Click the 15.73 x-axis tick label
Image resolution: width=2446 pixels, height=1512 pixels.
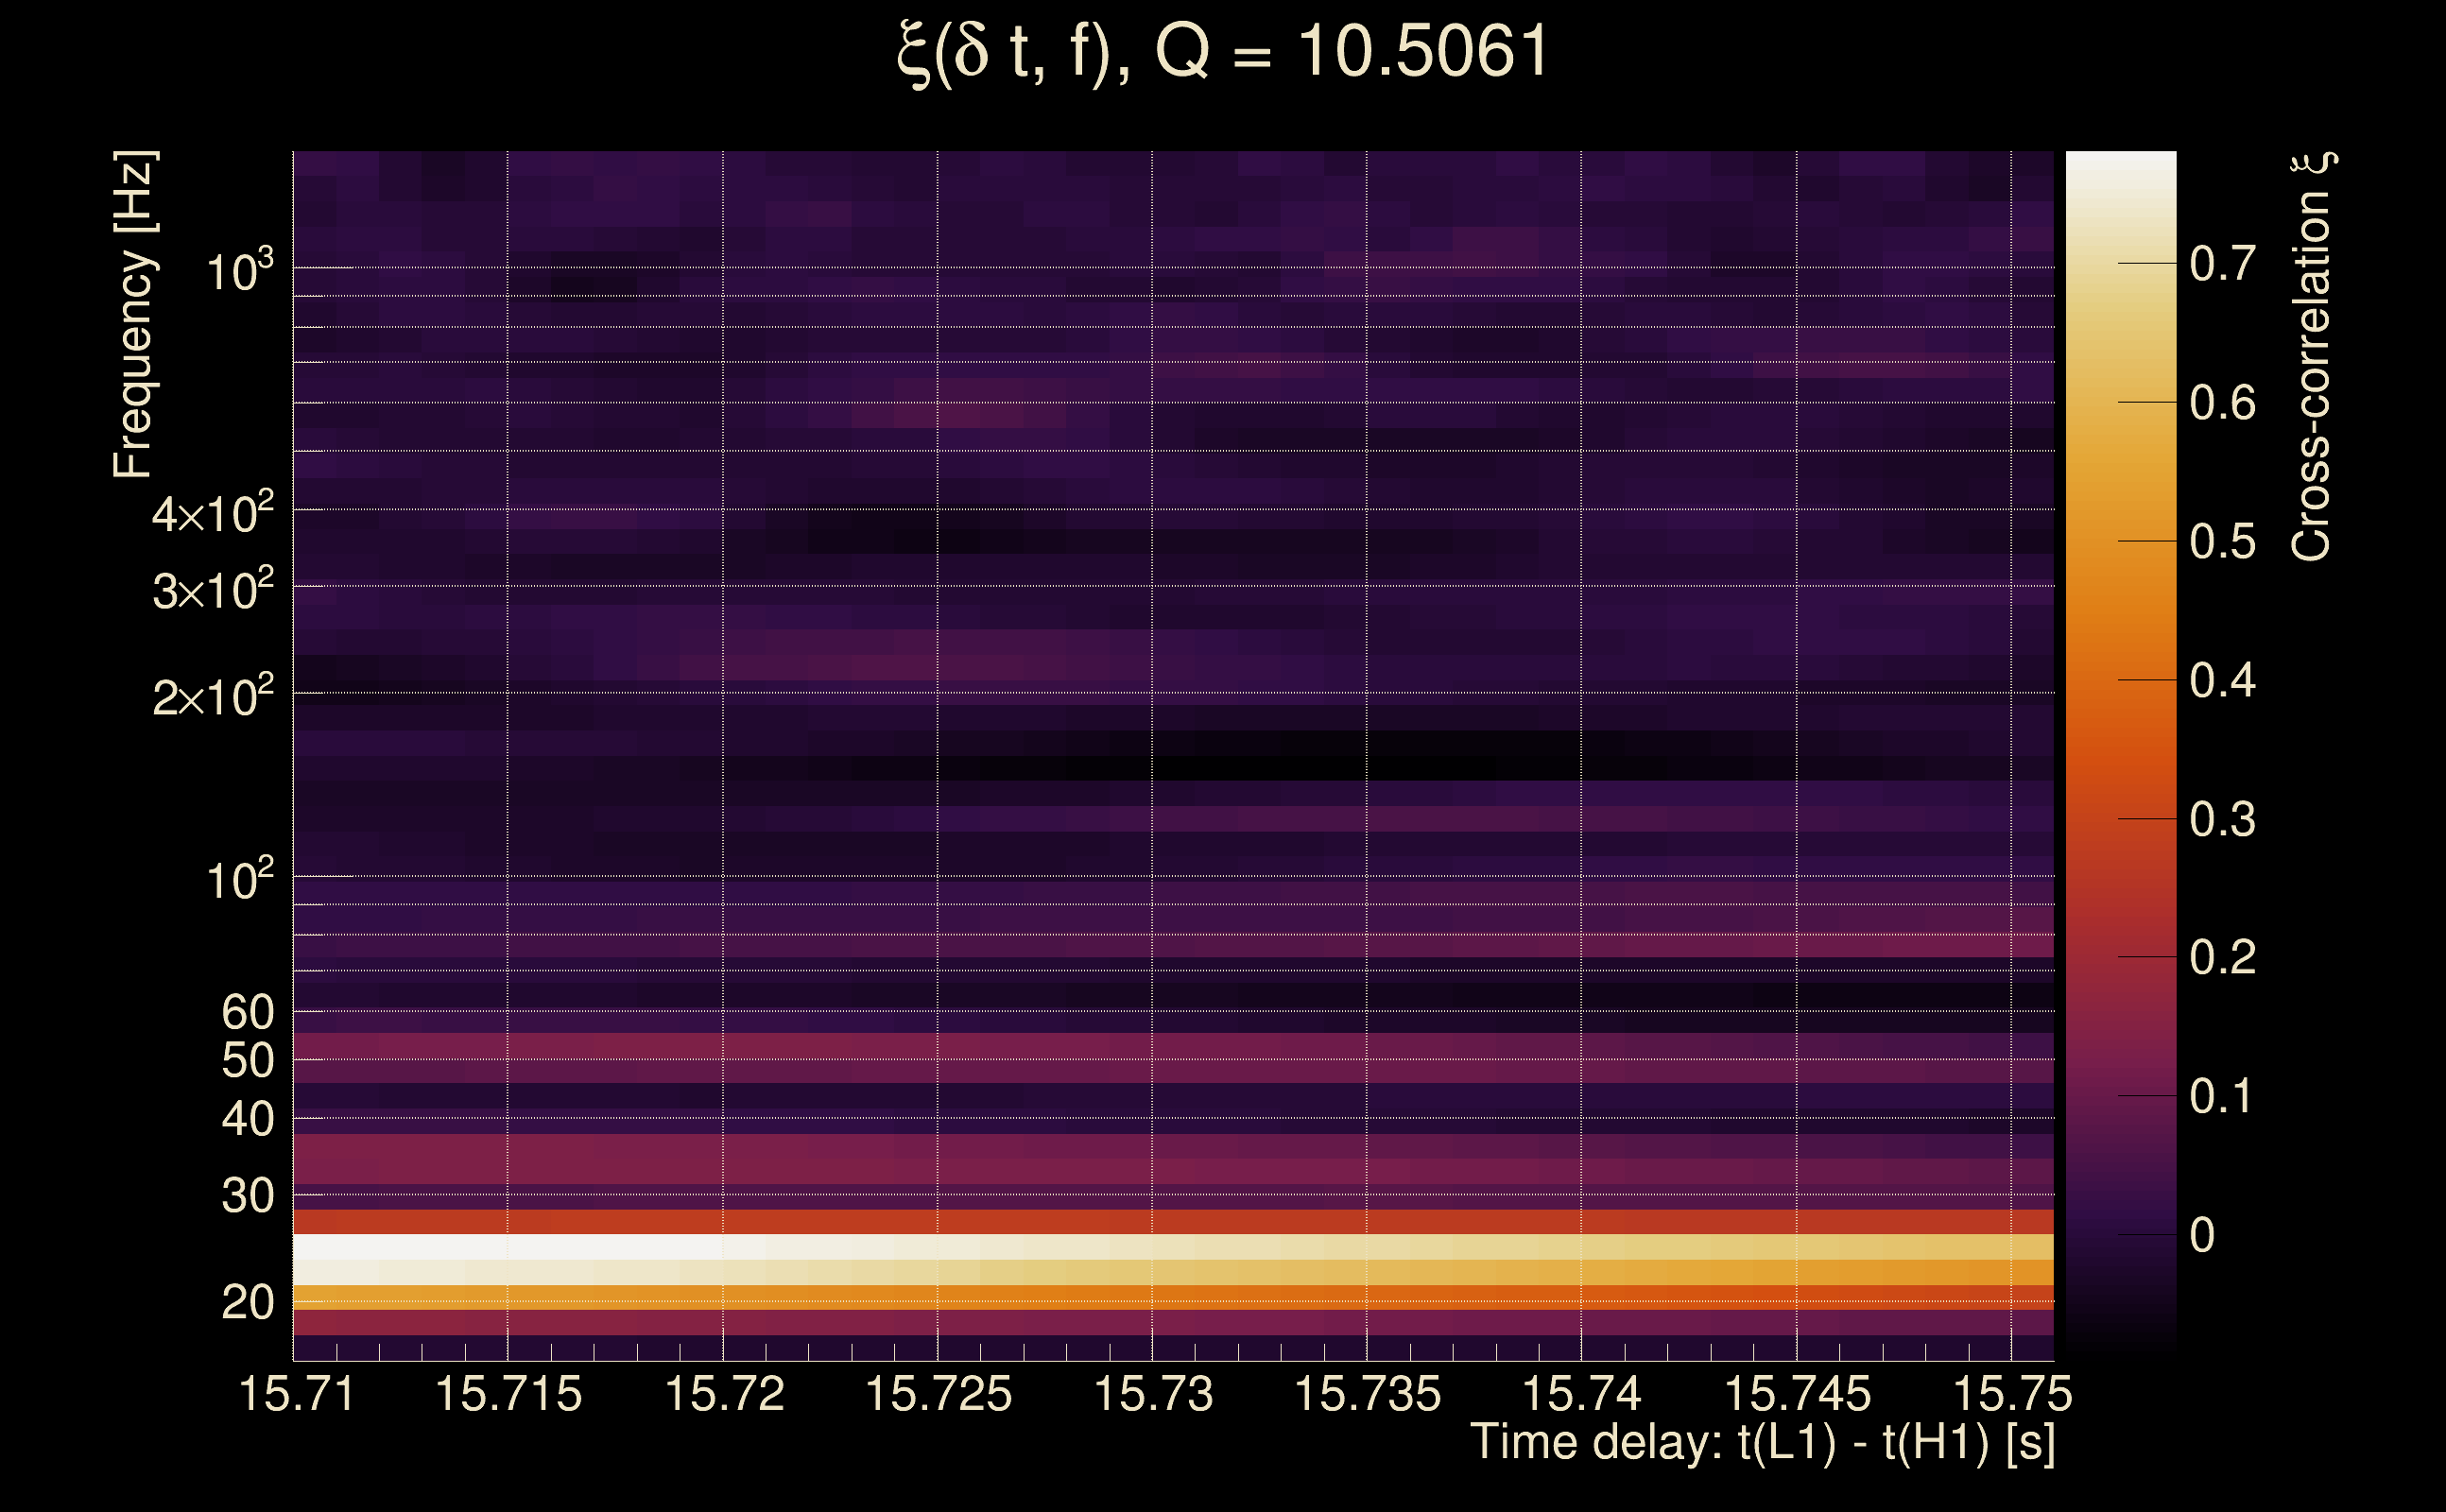(x=1153, y=1394)
